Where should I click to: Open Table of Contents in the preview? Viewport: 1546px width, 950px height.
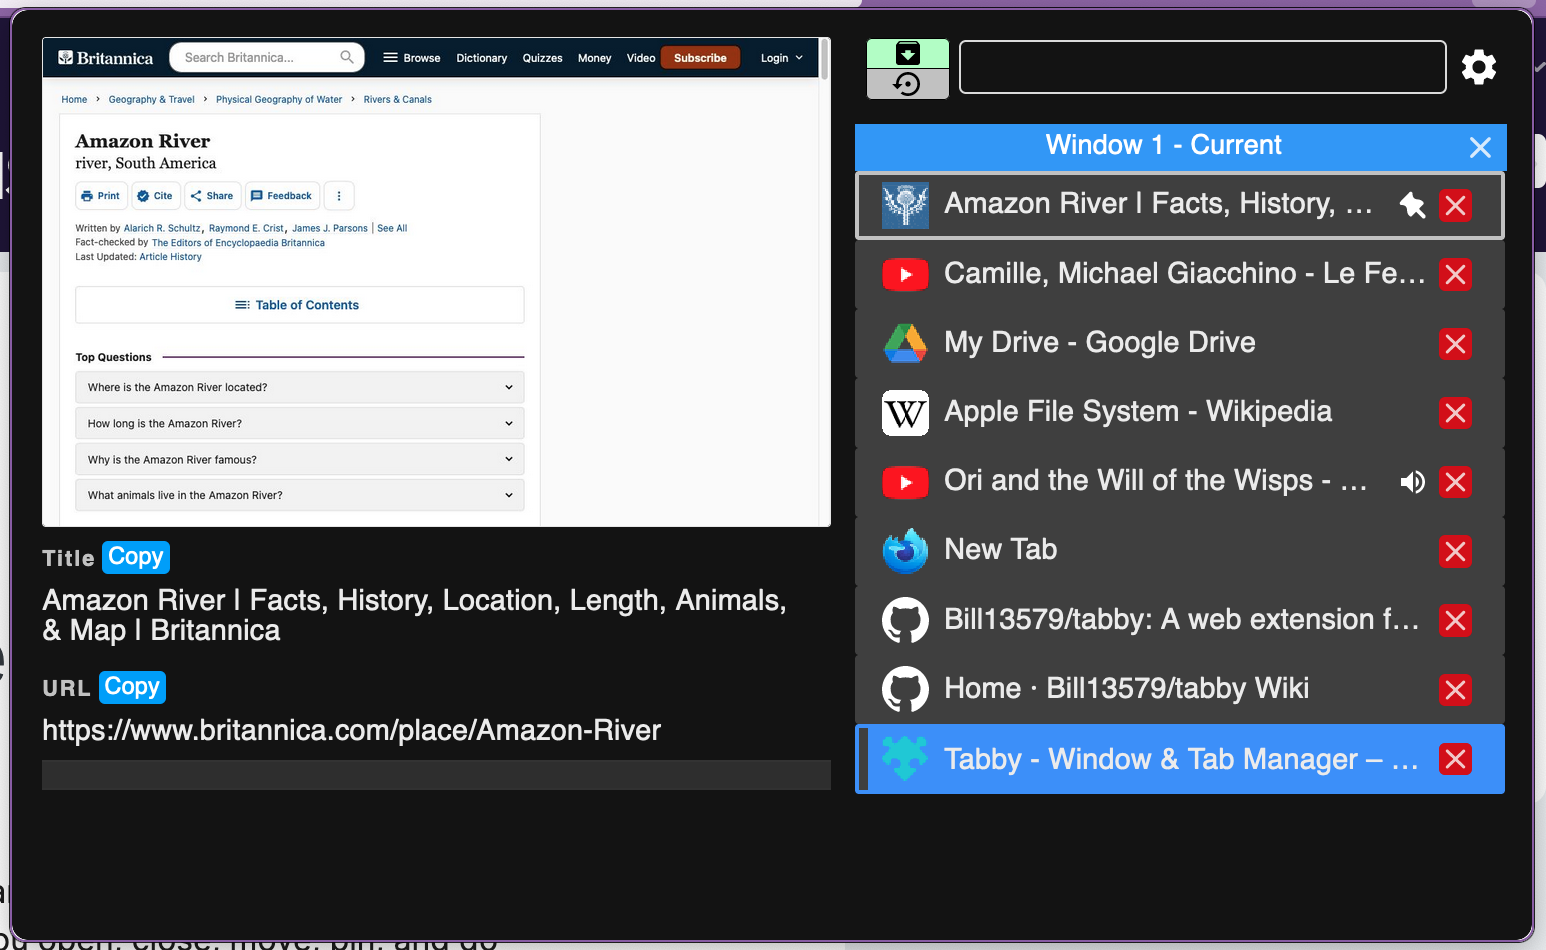(x=300, y=305)
